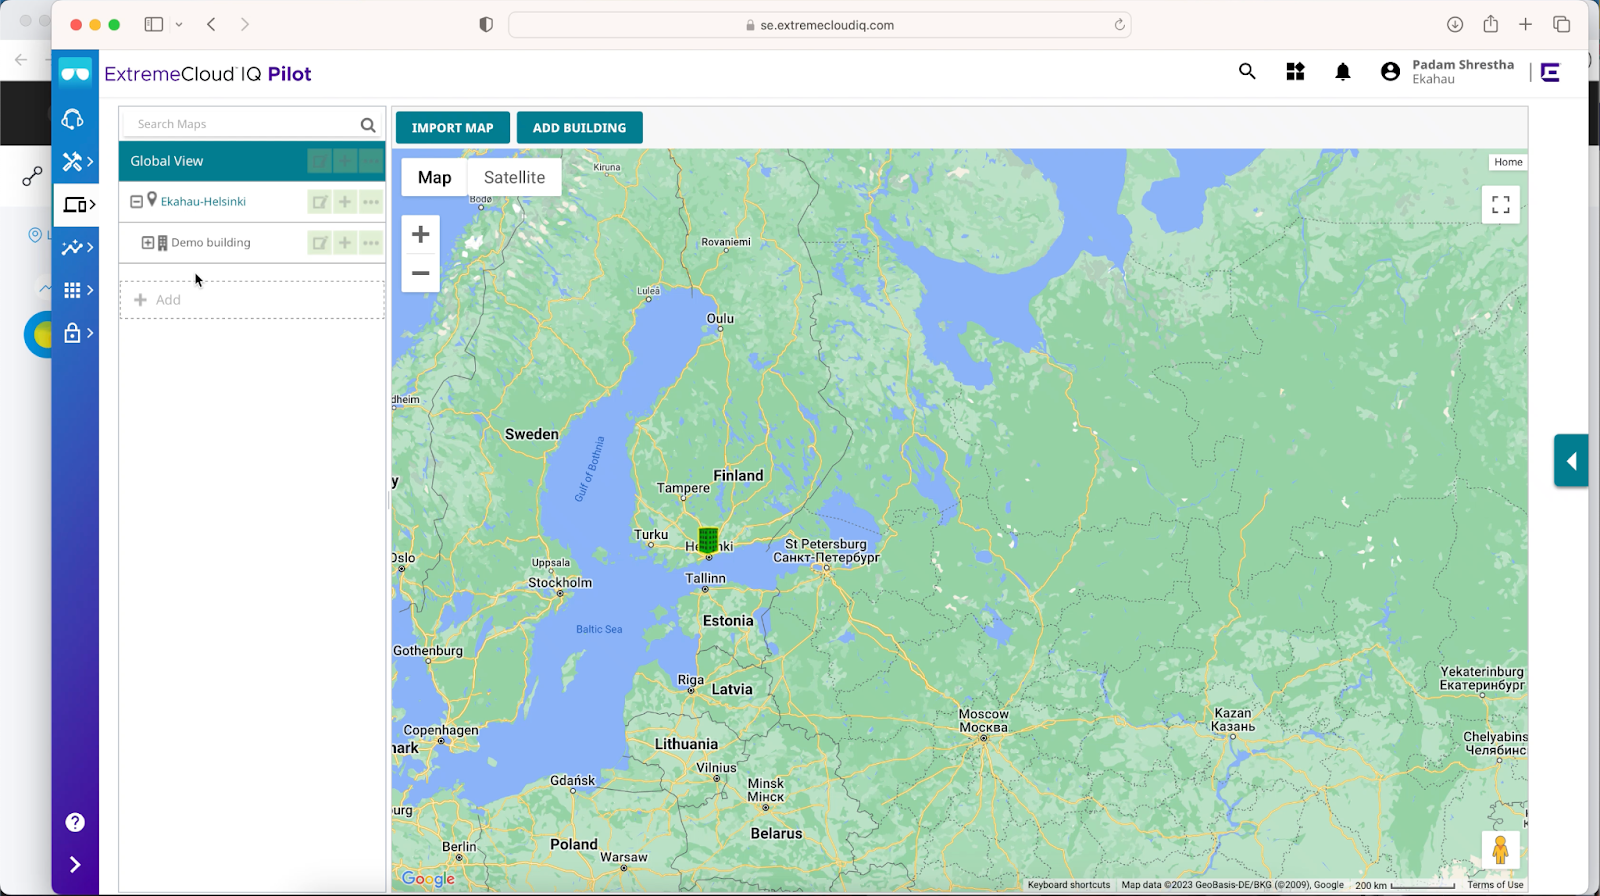Click the user account avatar icon
The image size is (1600, 896).
tap(1390, 72)
